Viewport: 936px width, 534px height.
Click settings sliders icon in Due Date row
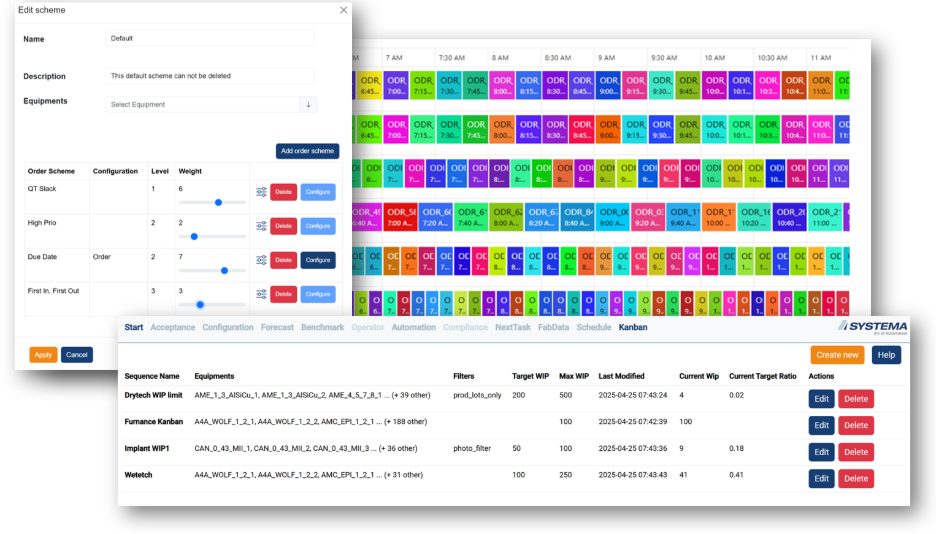click(x=261, y=260)
